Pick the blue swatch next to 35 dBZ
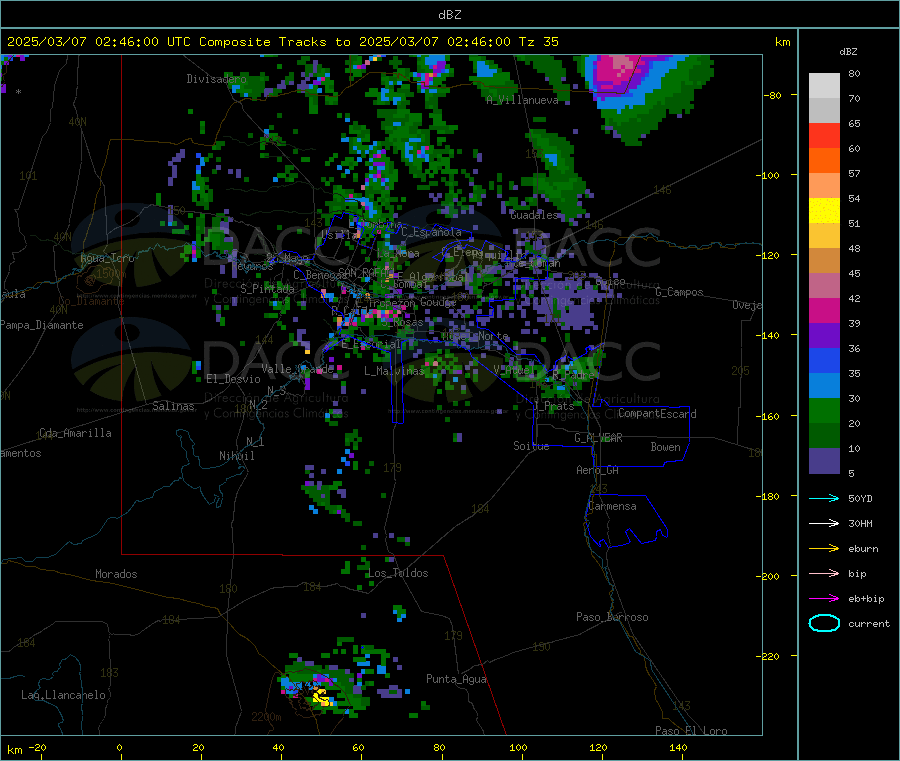The width and height of the screenshot is (900, 761). click(824, 360)
